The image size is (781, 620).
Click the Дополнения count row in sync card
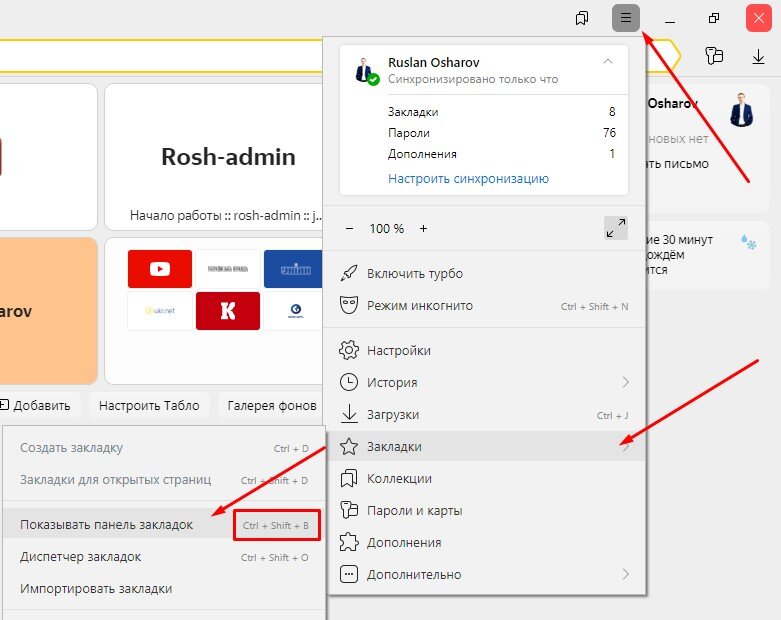pyautogui.click(x=502, y=153)
